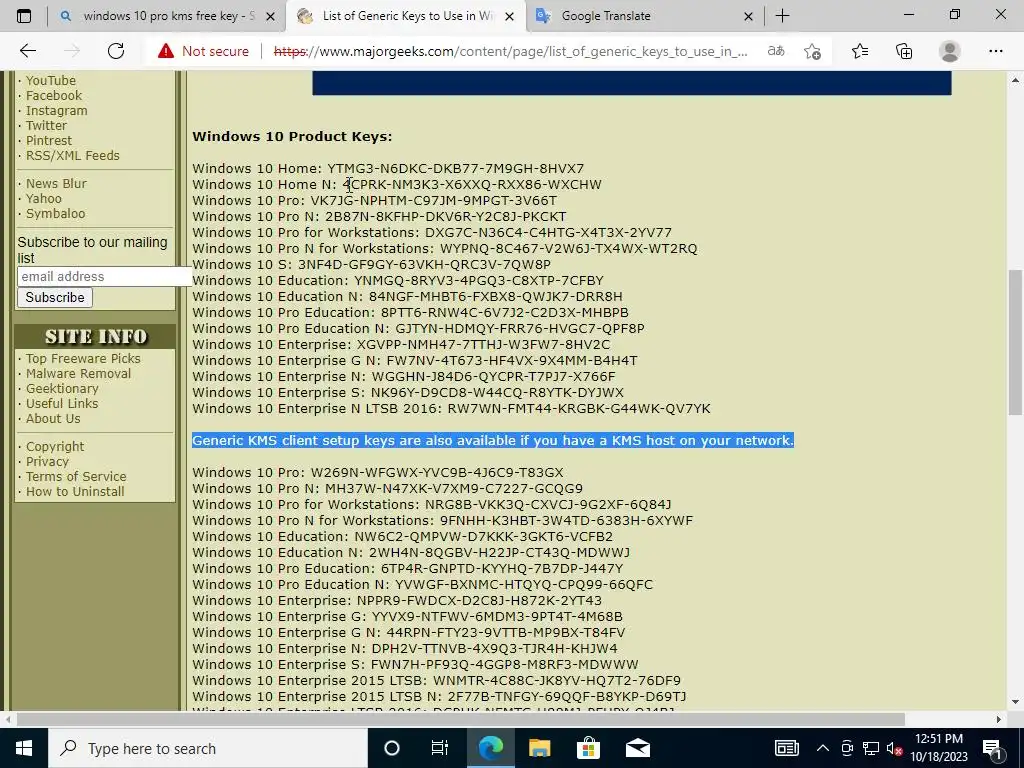Screen dimensions: 1024x768
Task: Click the Windows 10 Pro key VK7JG-NPHTM line
Action: pyautogui.click(x=374, y=200)
